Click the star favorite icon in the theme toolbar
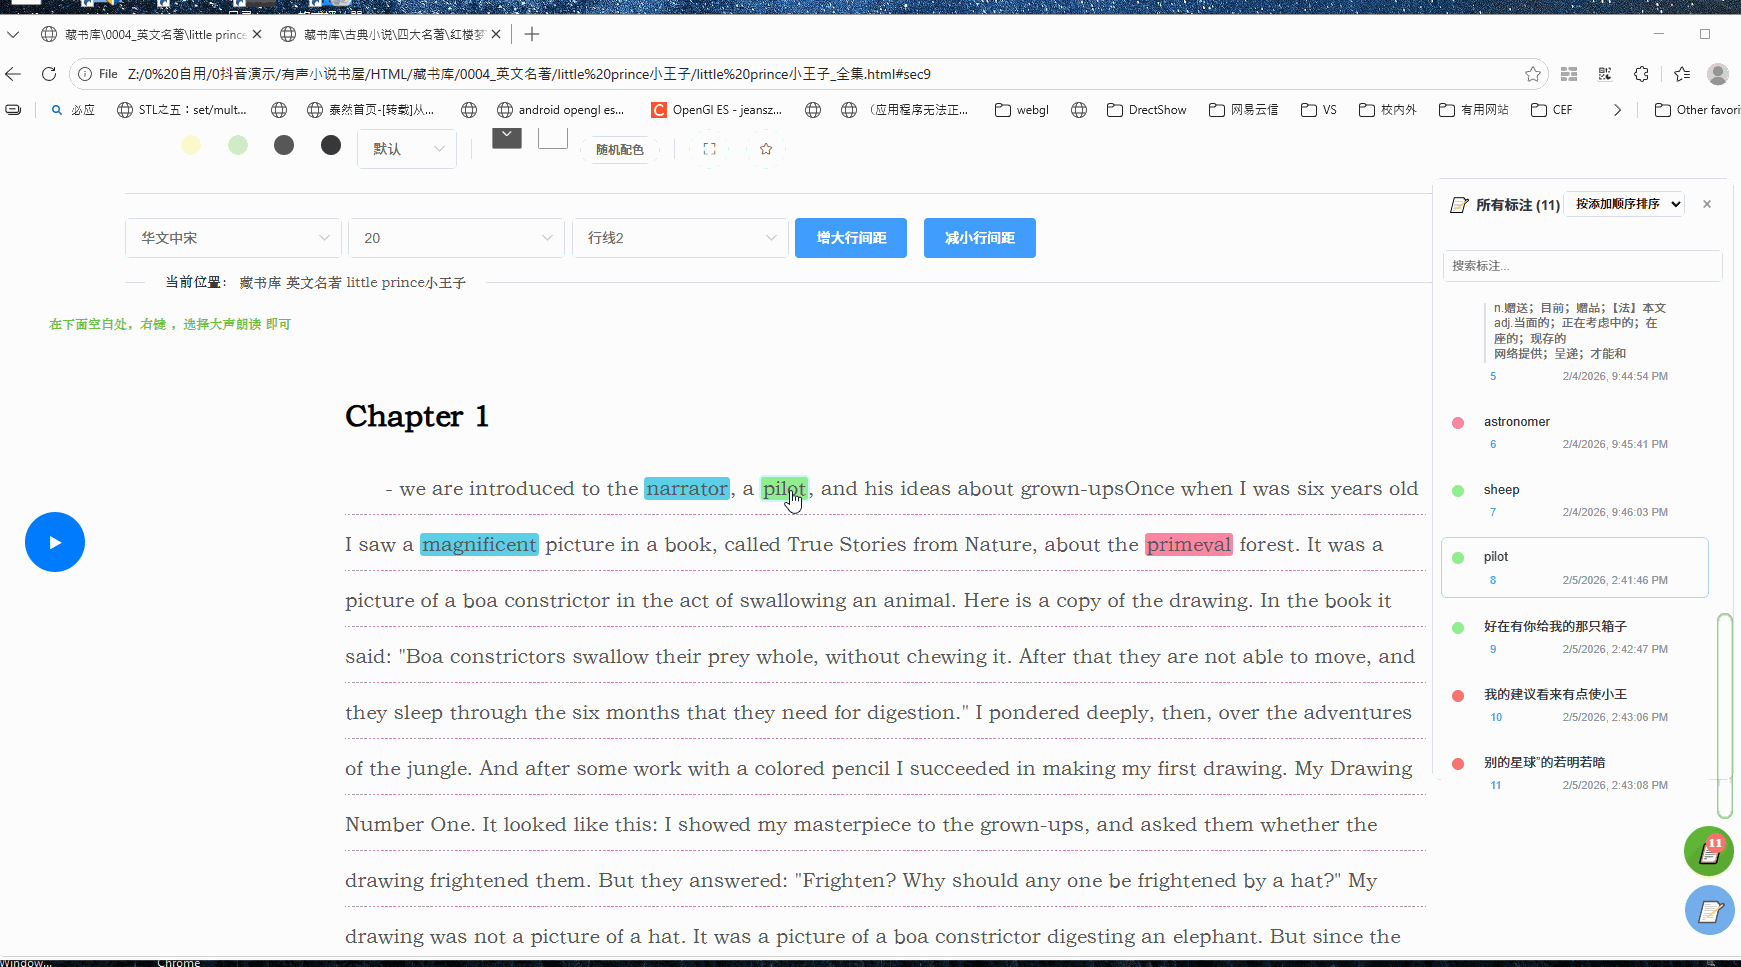1741x967 pixels. (x=766, y=149)
